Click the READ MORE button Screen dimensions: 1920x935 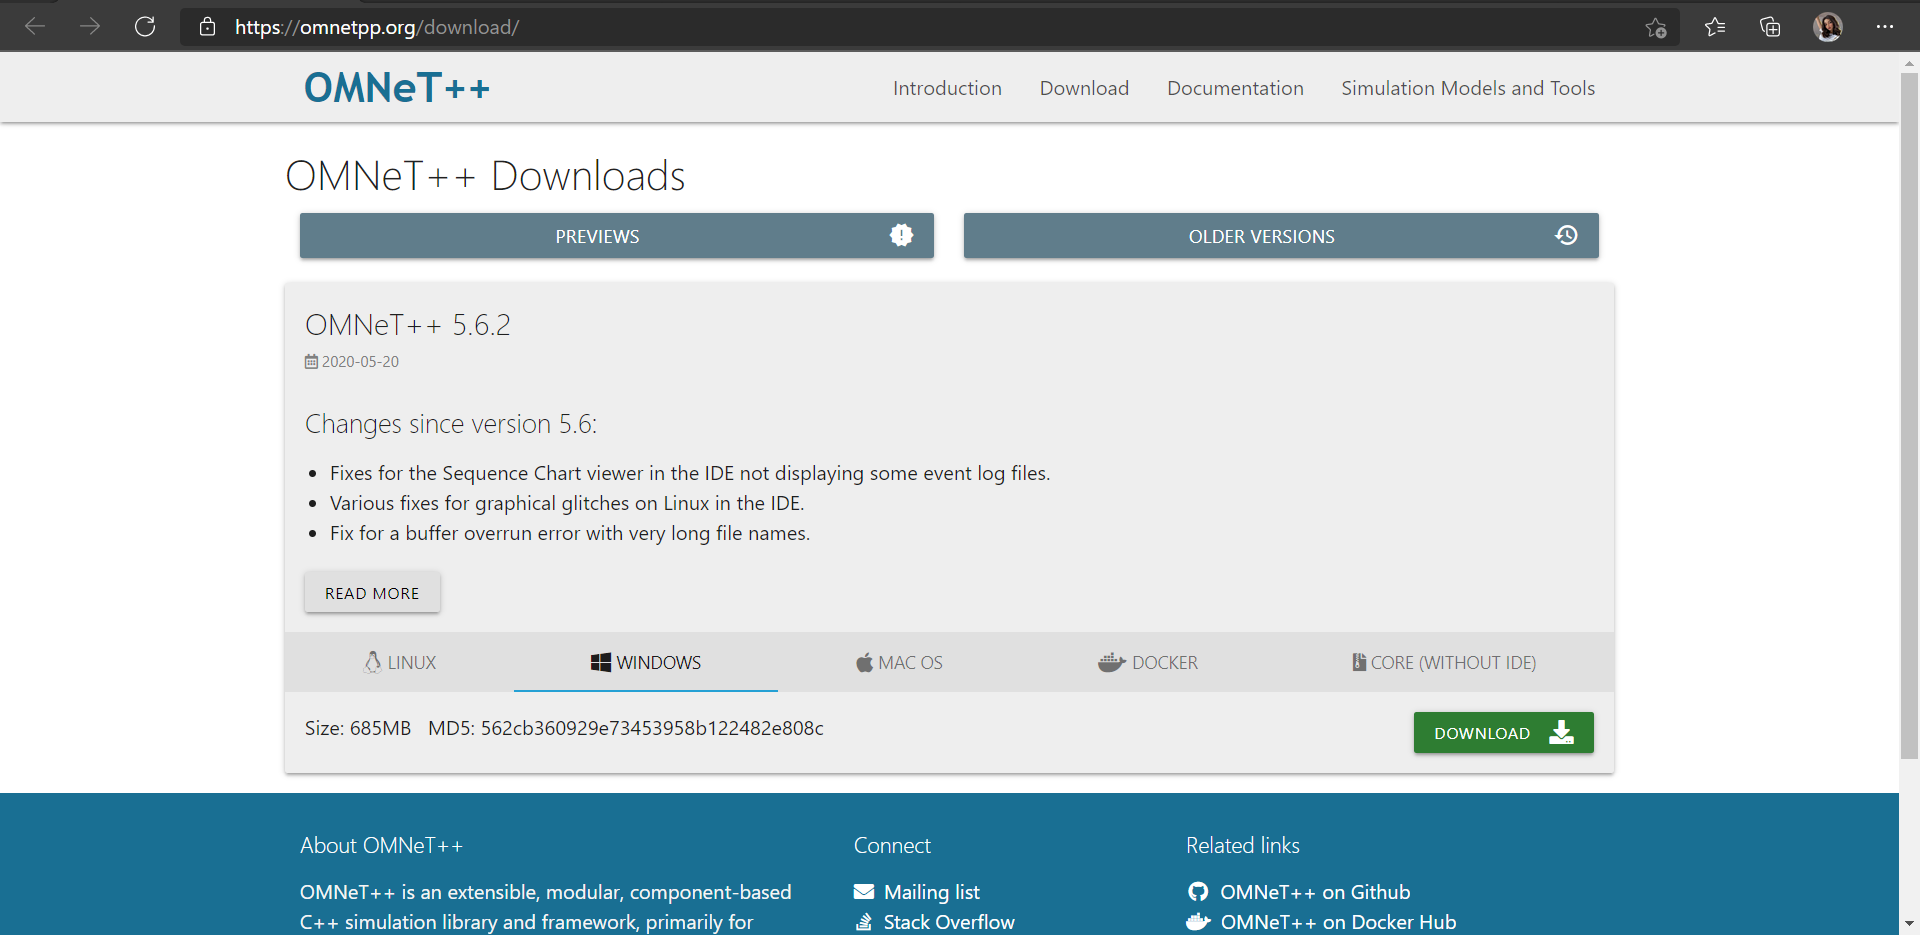click(372, 593)
